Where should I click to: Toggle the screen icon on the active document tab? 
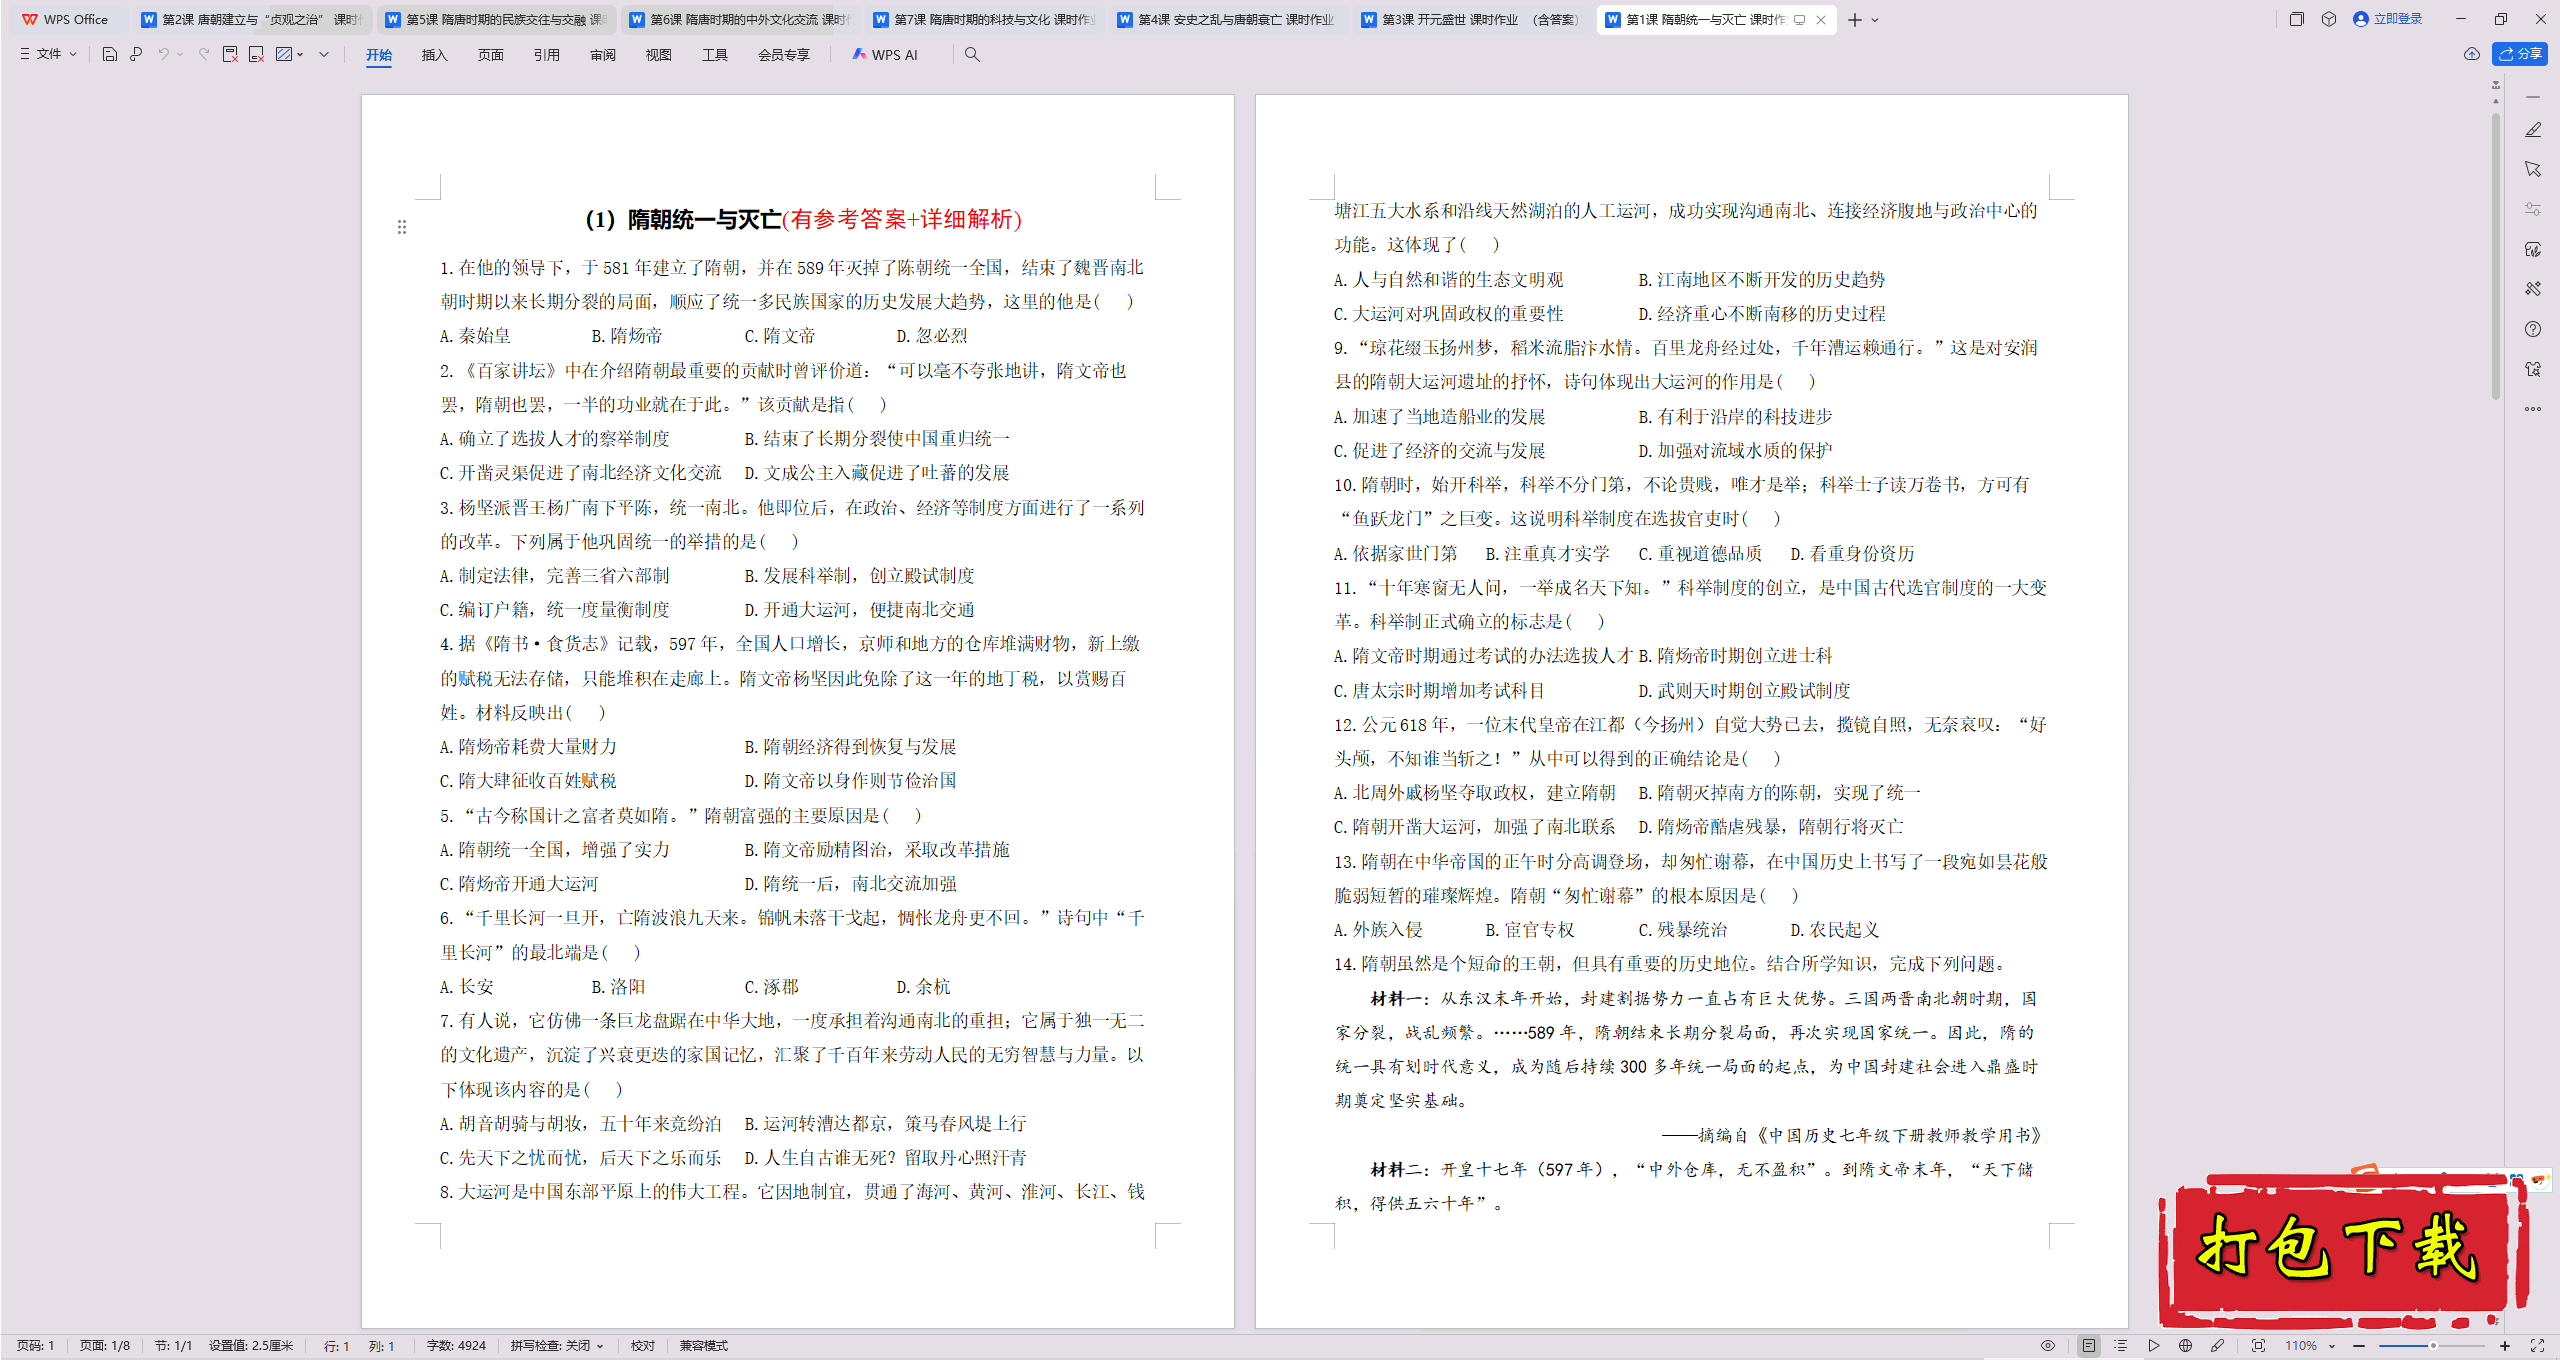click(x=1800, y=19)
